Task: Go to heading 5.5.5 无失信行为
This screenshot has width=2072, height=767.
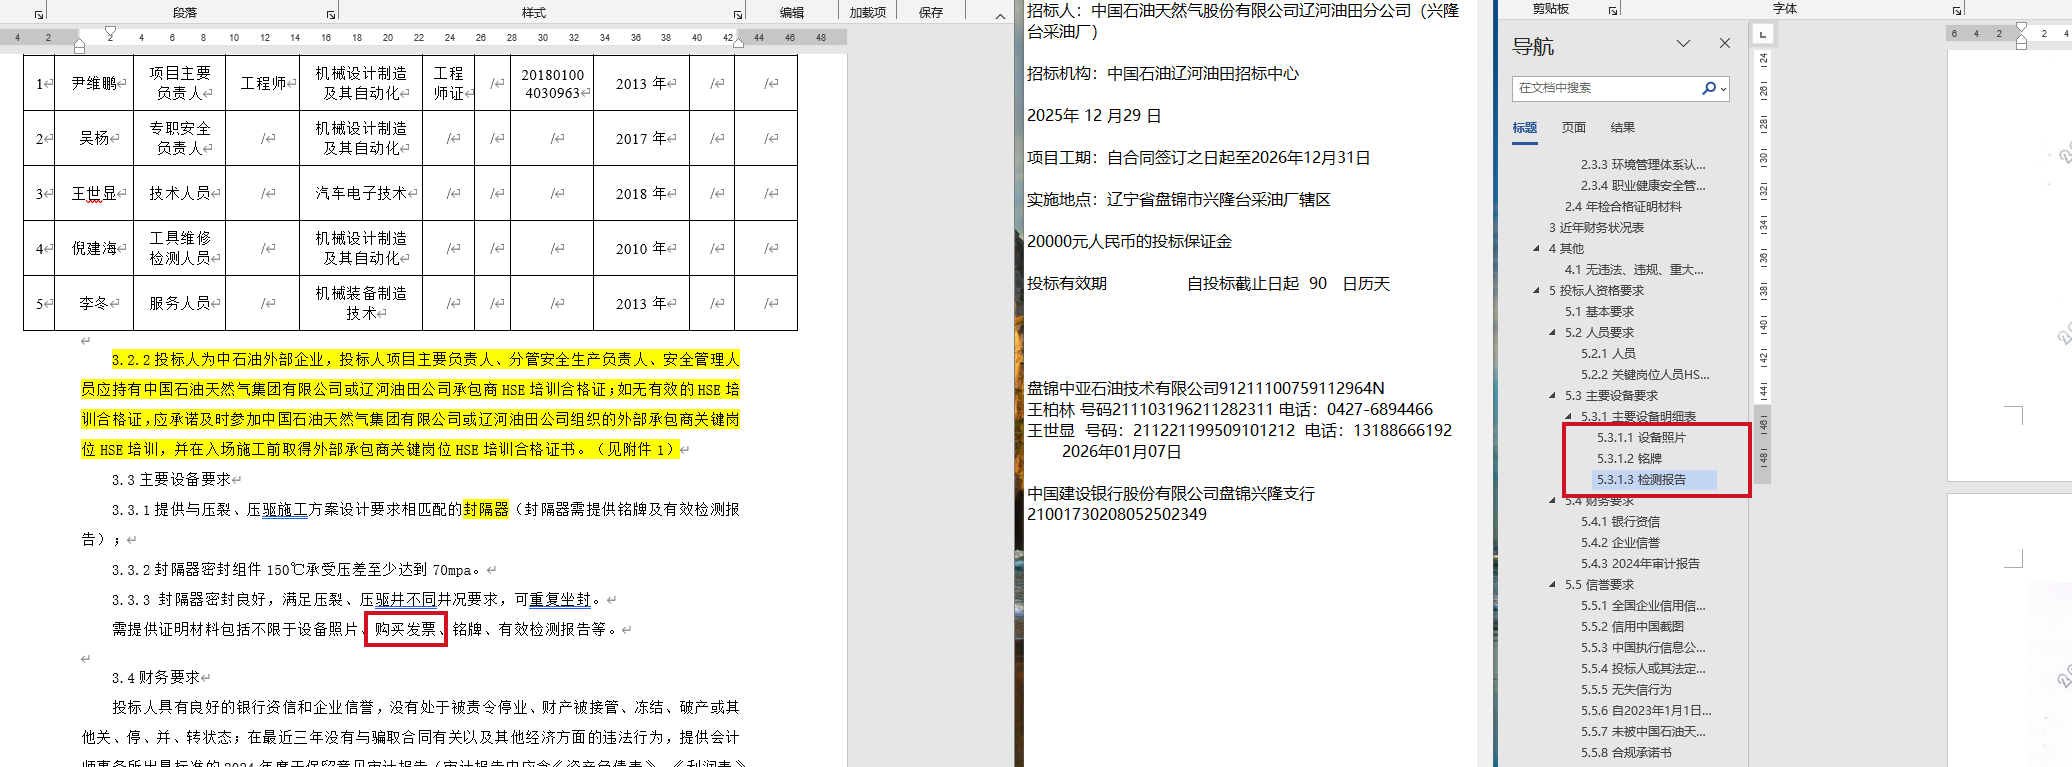Action: 1626,689
